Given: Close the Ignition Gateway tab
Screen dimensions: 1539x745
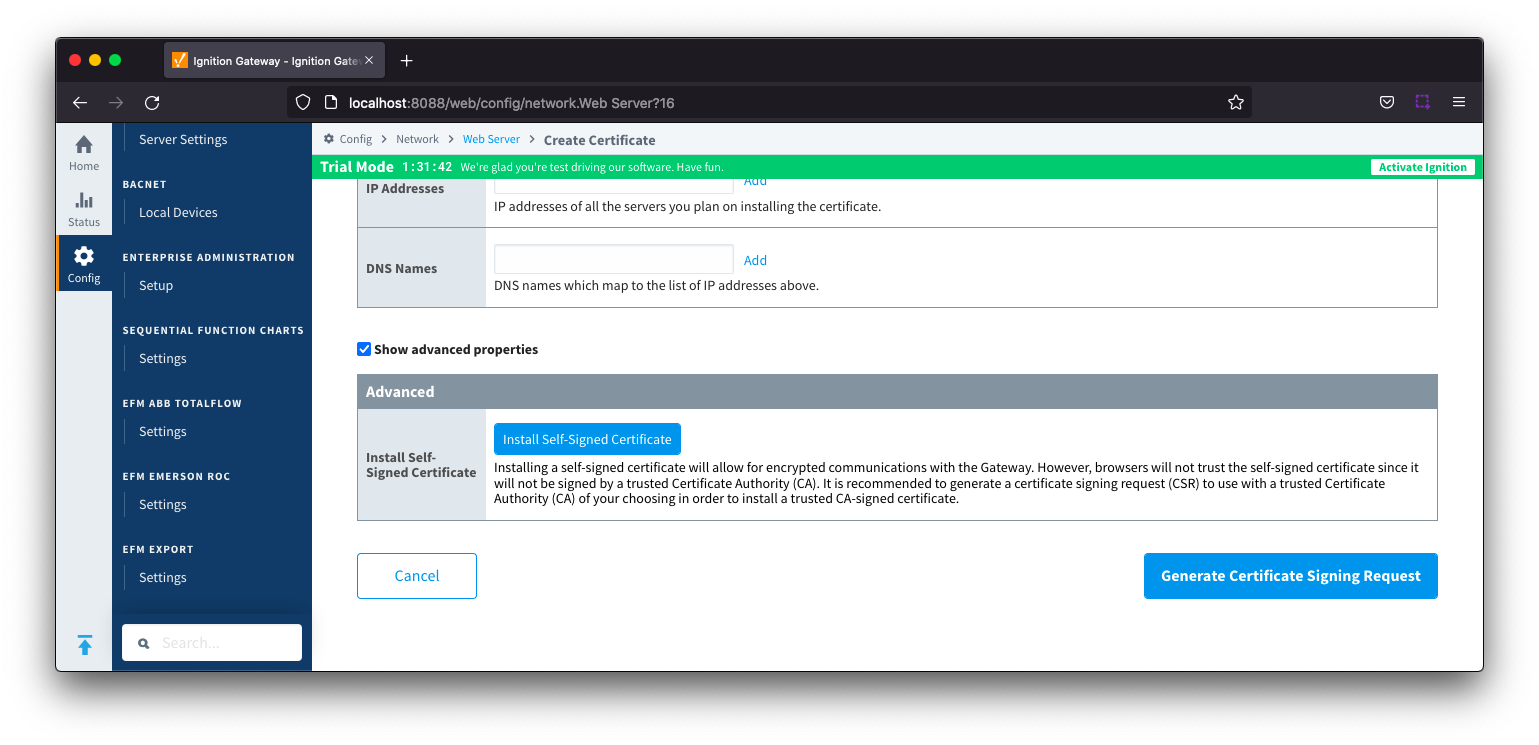Looking at the screenshot, I should pyautogui.click(x=369, y=61).
